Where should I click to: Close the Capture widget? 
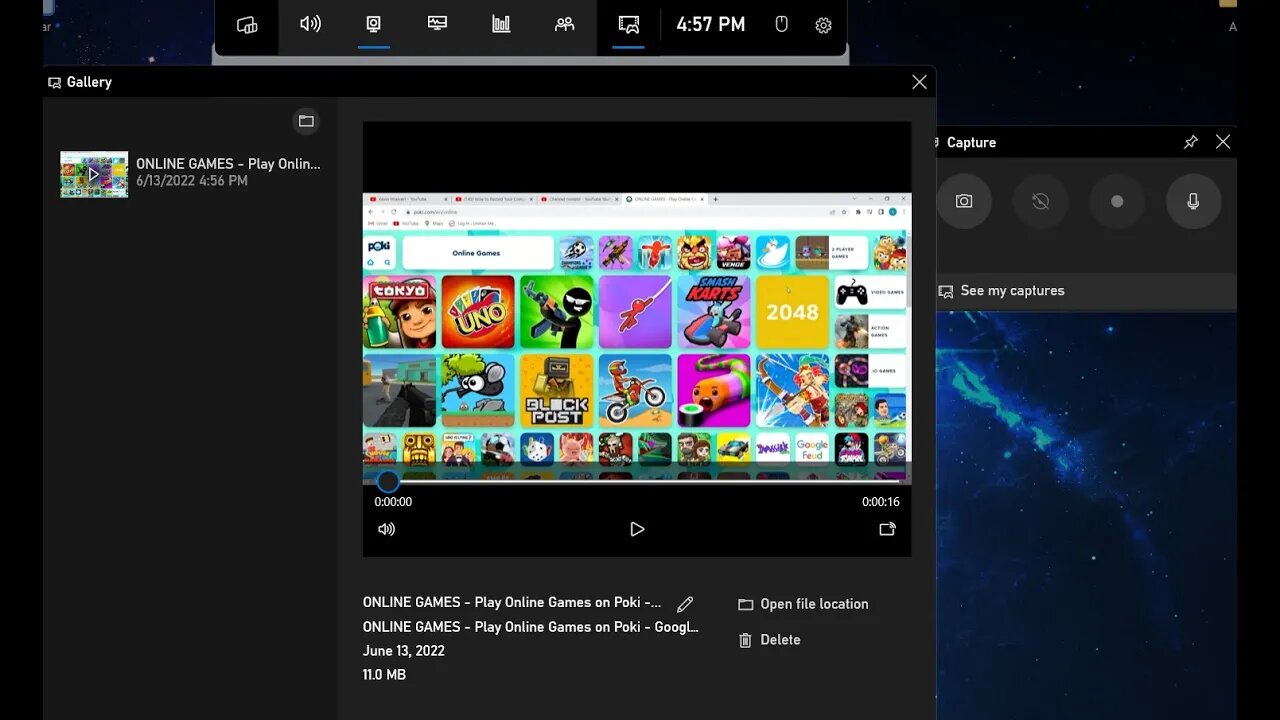point(1223,142)
